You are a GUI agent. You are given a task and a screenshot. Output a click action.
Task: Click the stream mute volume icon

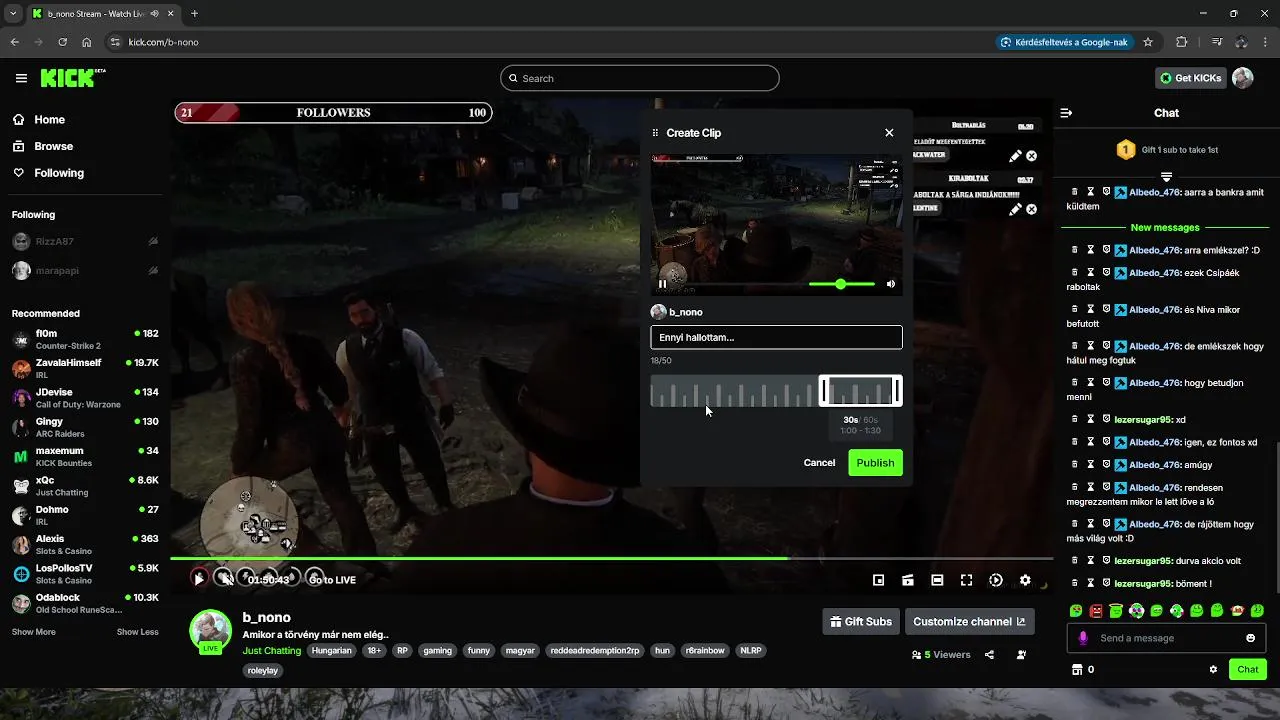click(x=226, y=579)
